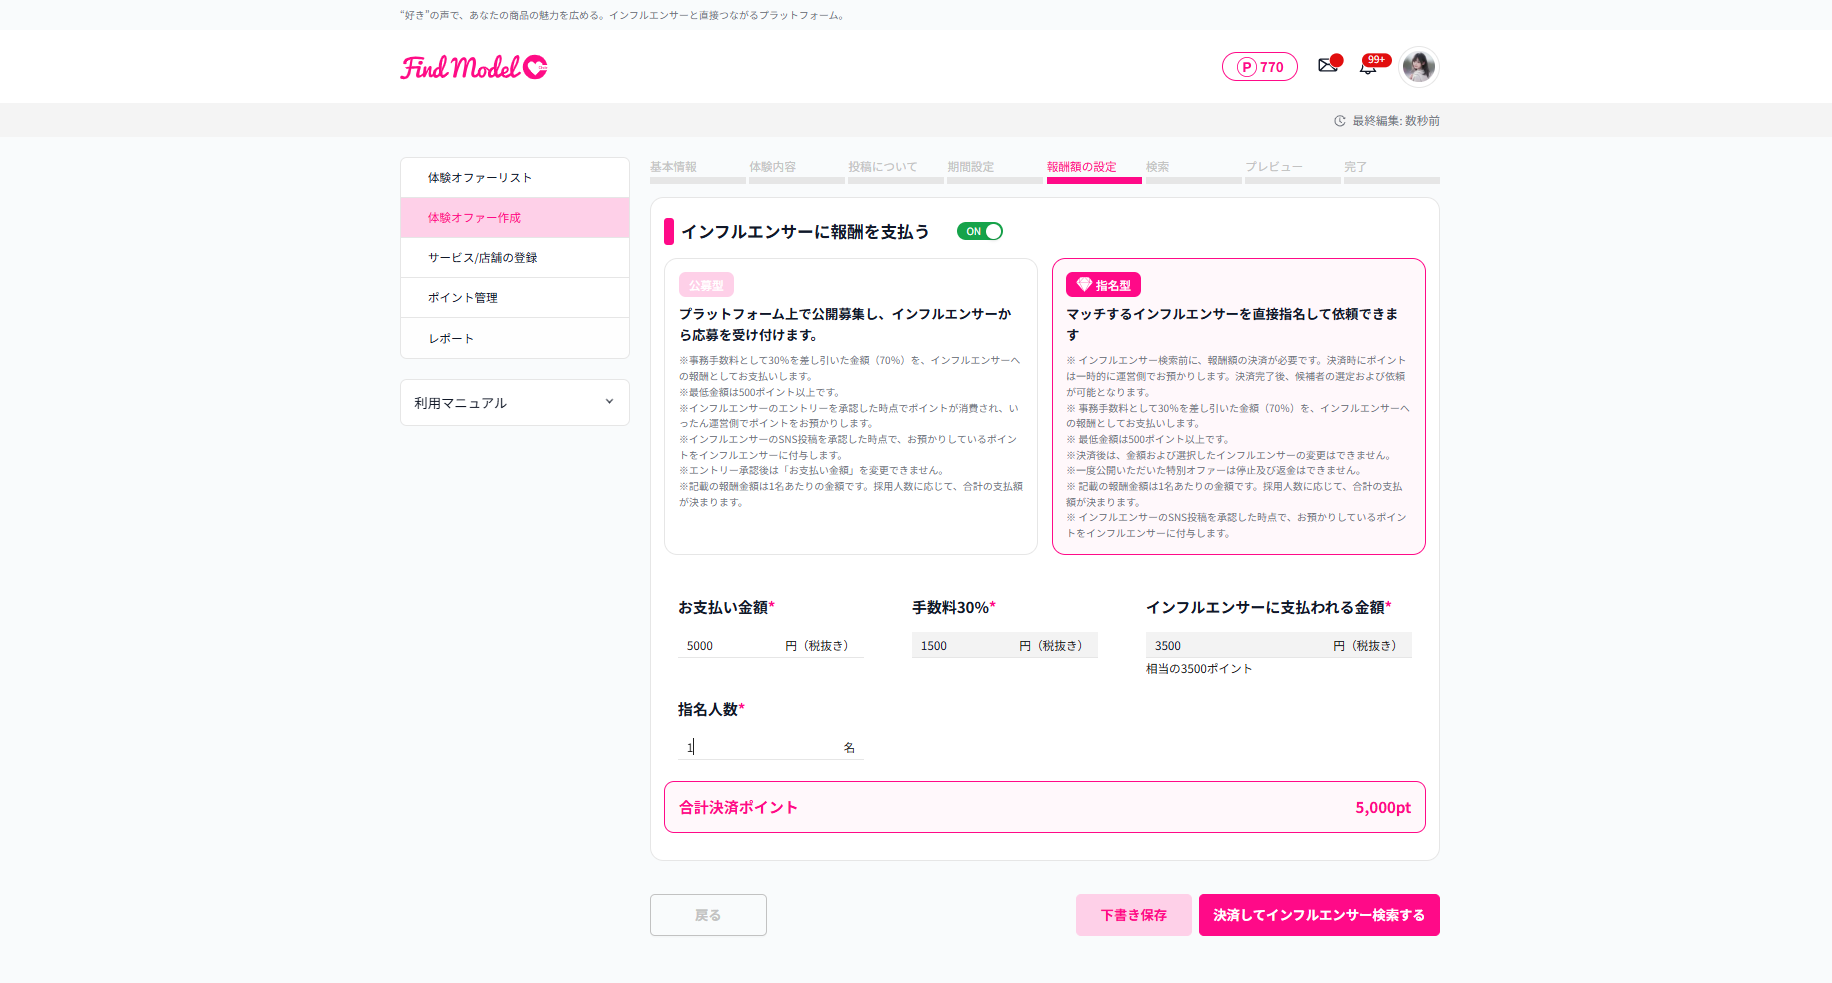
Task: Click the 最終編集: 数秒前 text
Action: [x=1396, y=121]
